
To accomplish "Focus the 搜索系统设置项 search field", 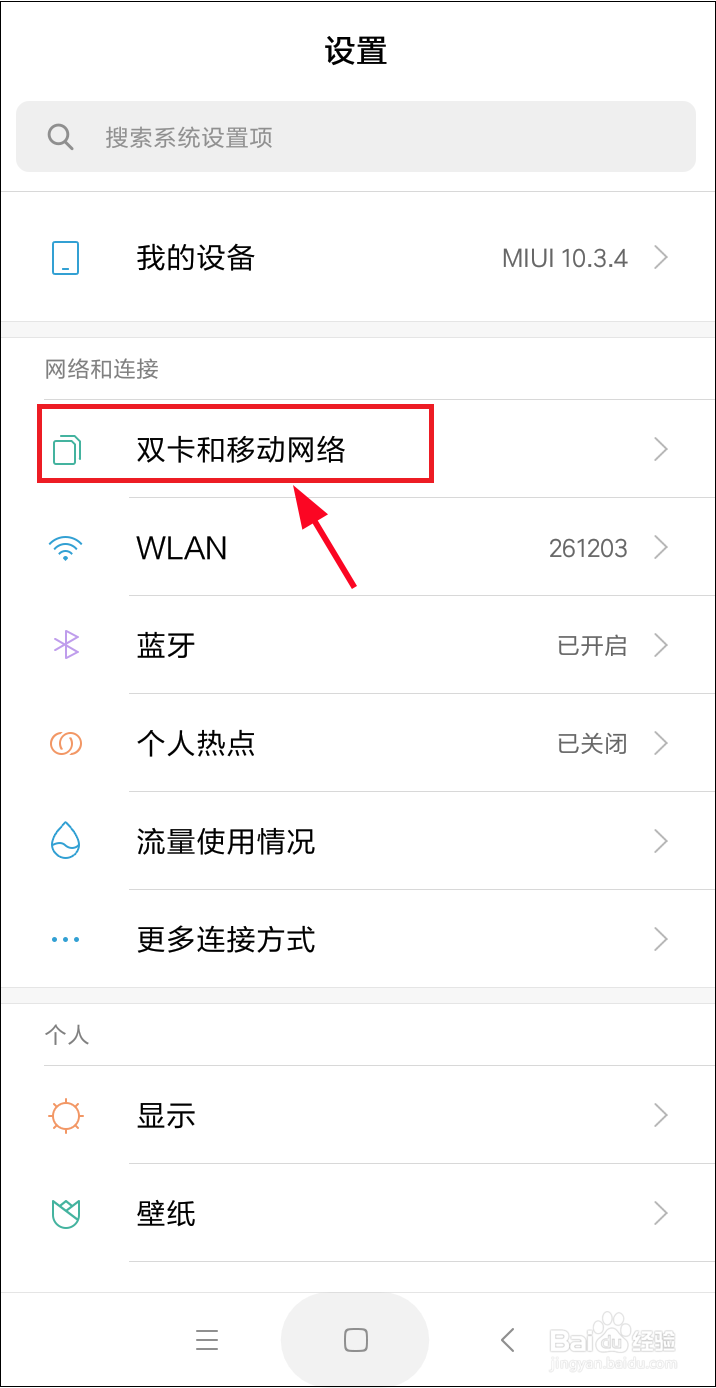I will click(x=356, y=137).
